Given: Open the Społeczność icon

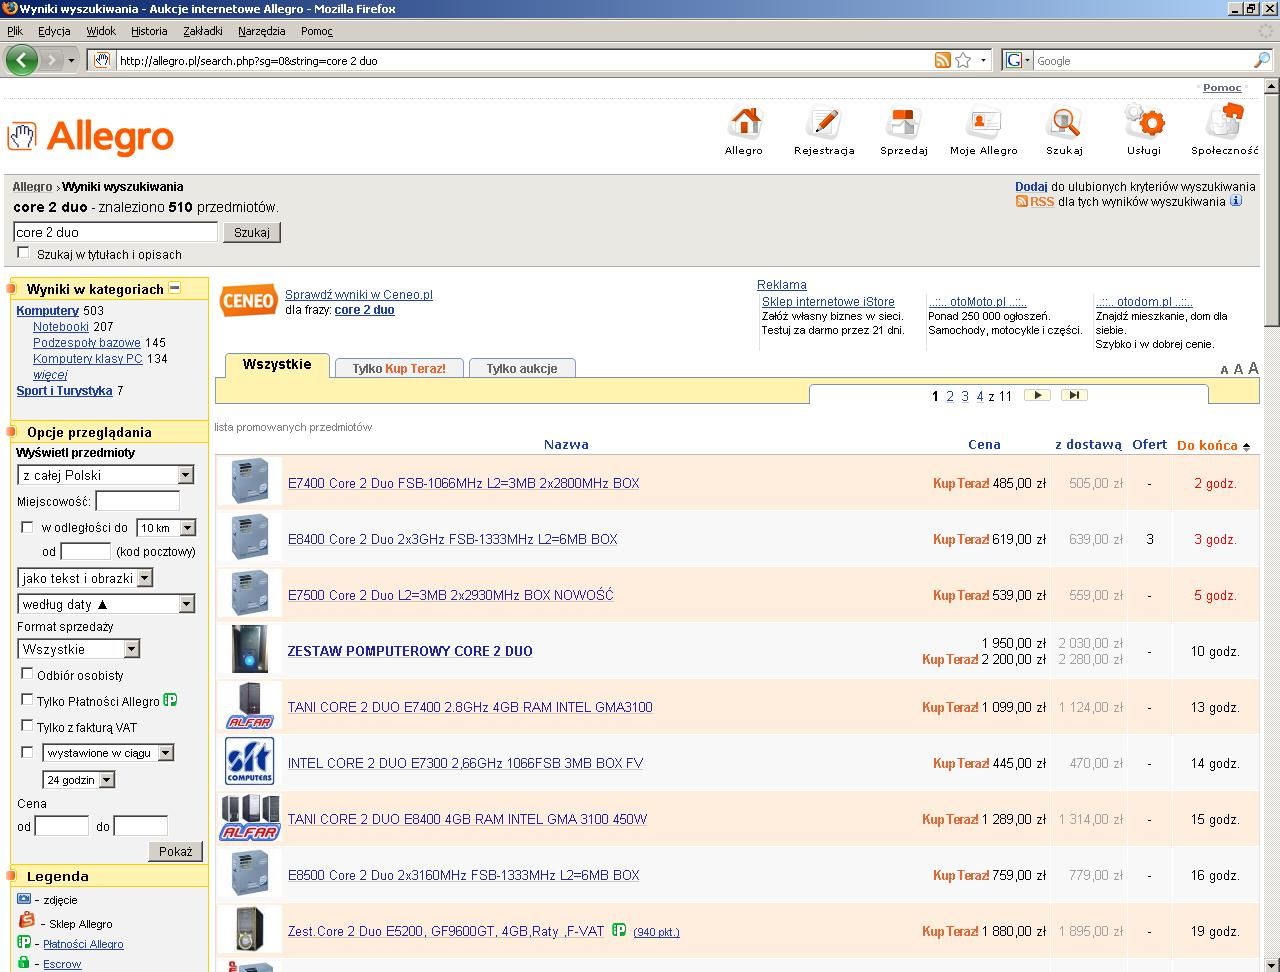Looking at the screenshot, I should point(1225,121).
